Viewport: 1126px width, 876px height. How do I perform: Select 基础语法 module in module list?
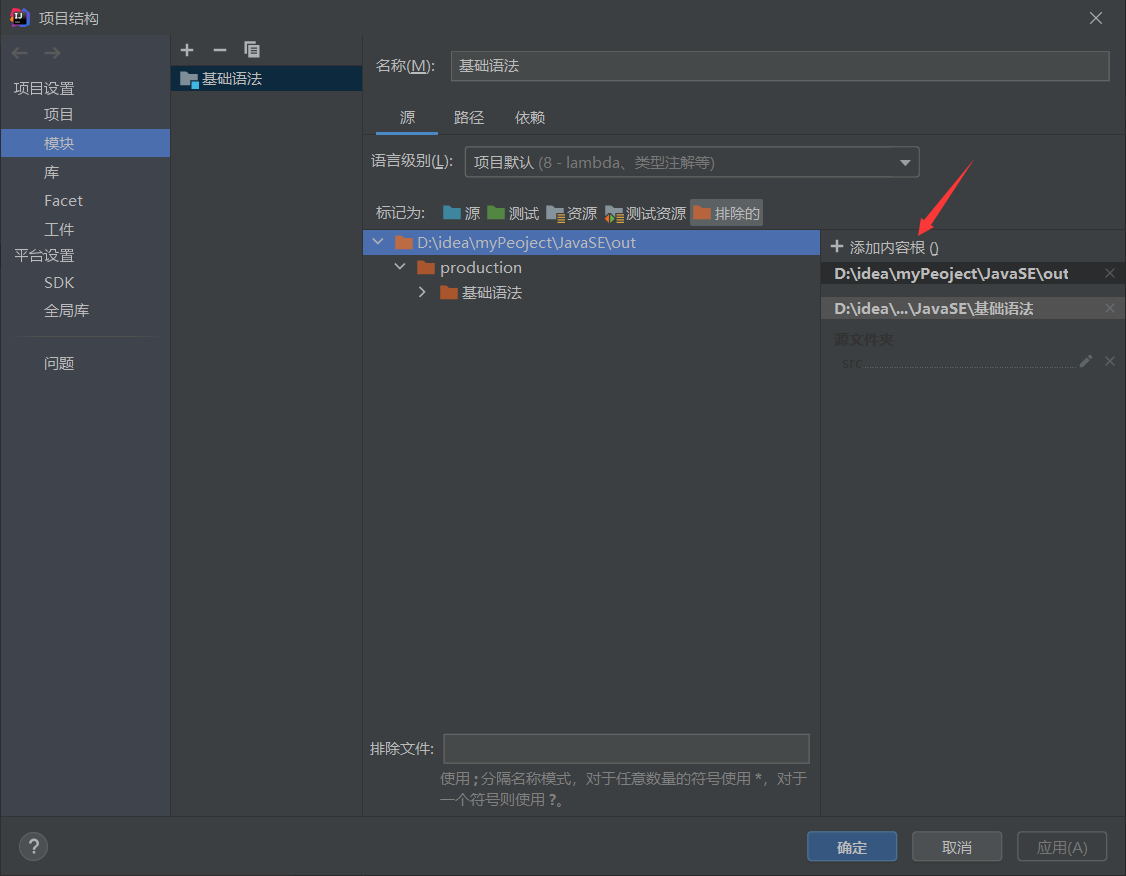point(266,78)
